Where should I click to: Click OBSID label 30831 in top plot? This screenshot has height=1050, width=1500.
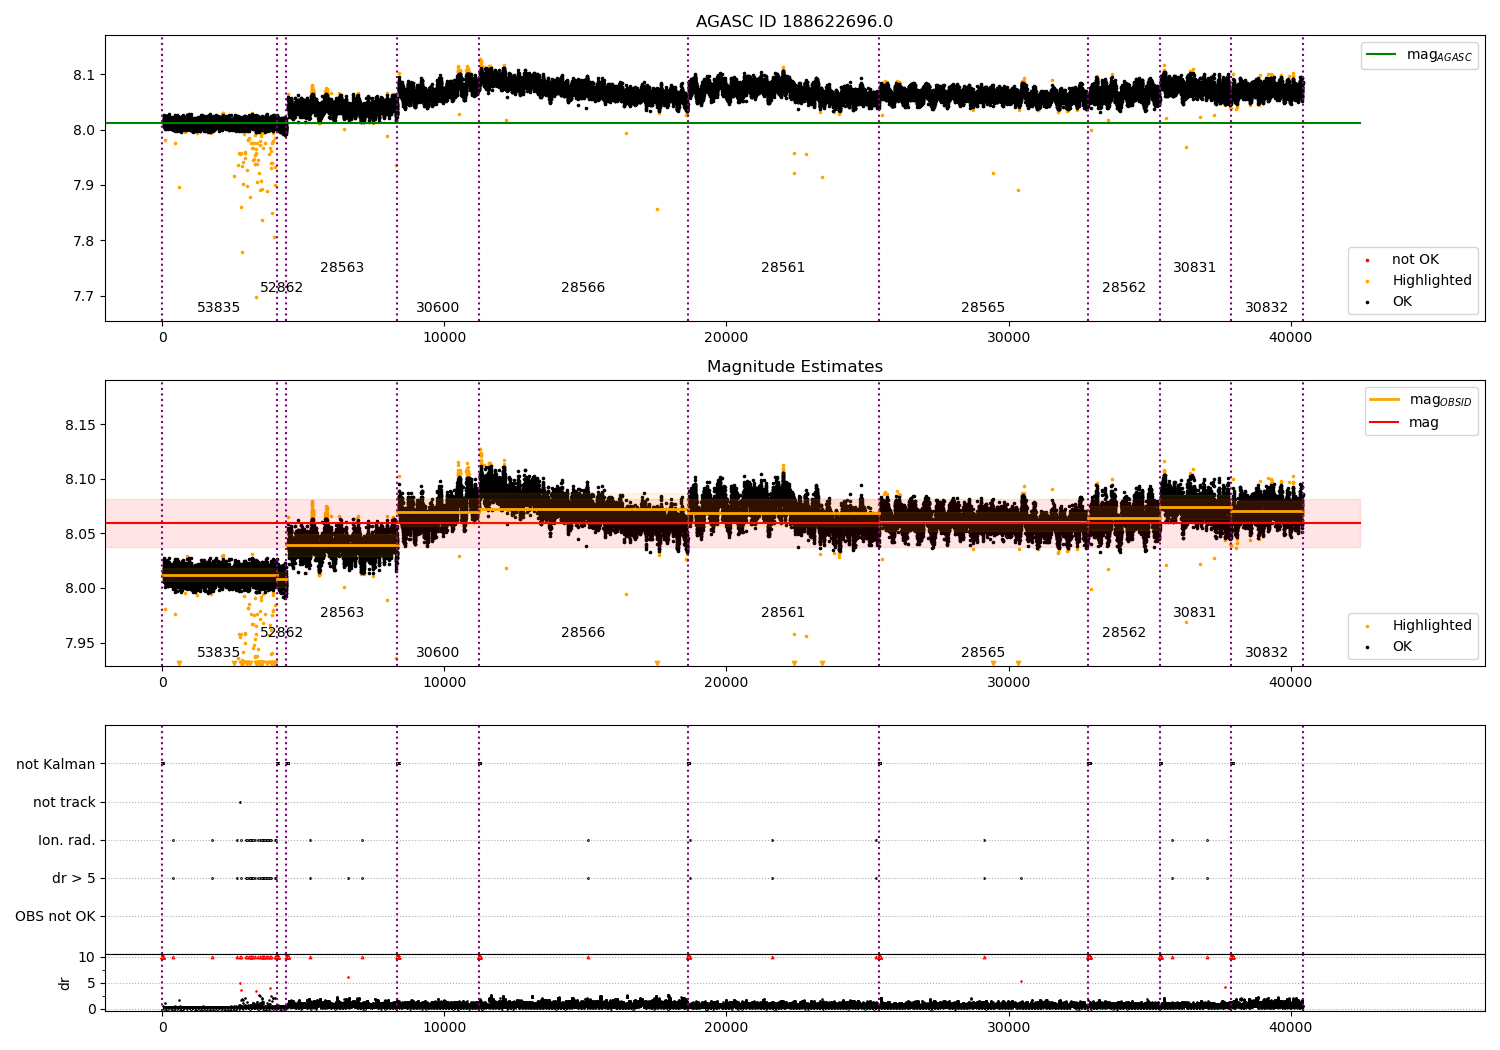point(1194,268)
